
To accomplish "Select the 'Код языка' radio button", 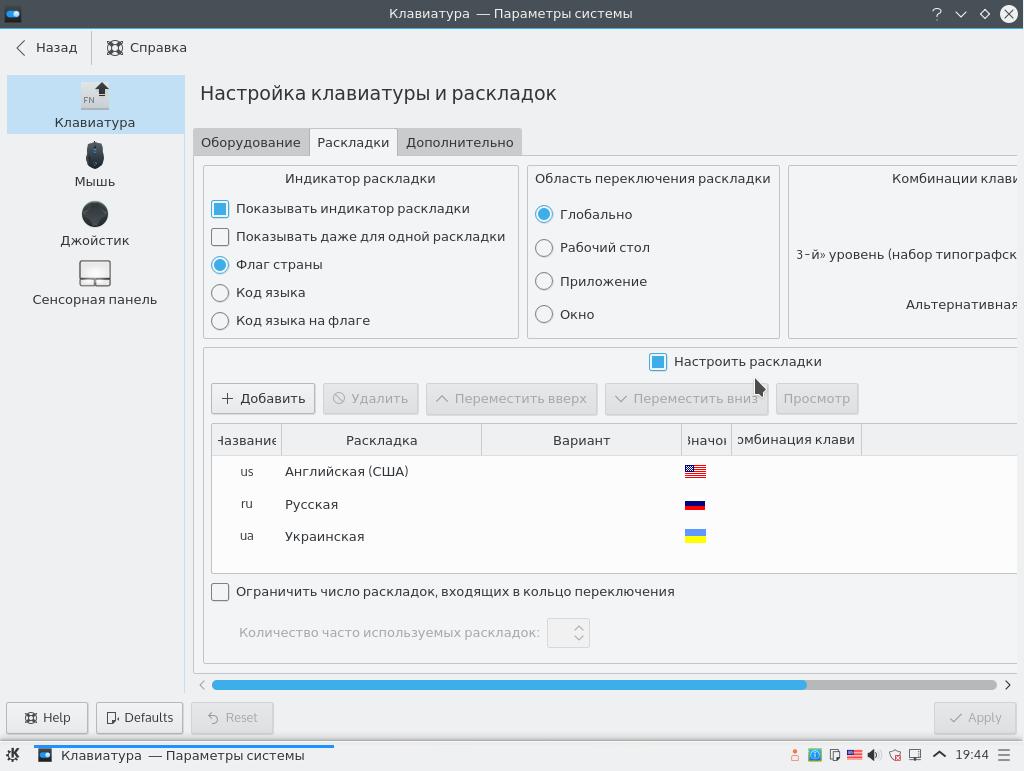I will coord(220,293).
